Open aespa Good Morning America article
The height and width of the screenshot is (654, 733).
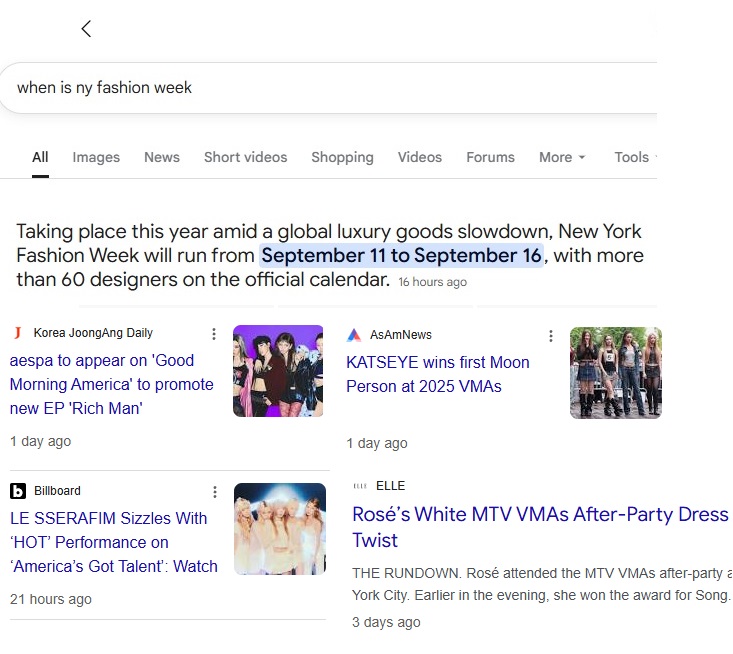click(112, 384)
